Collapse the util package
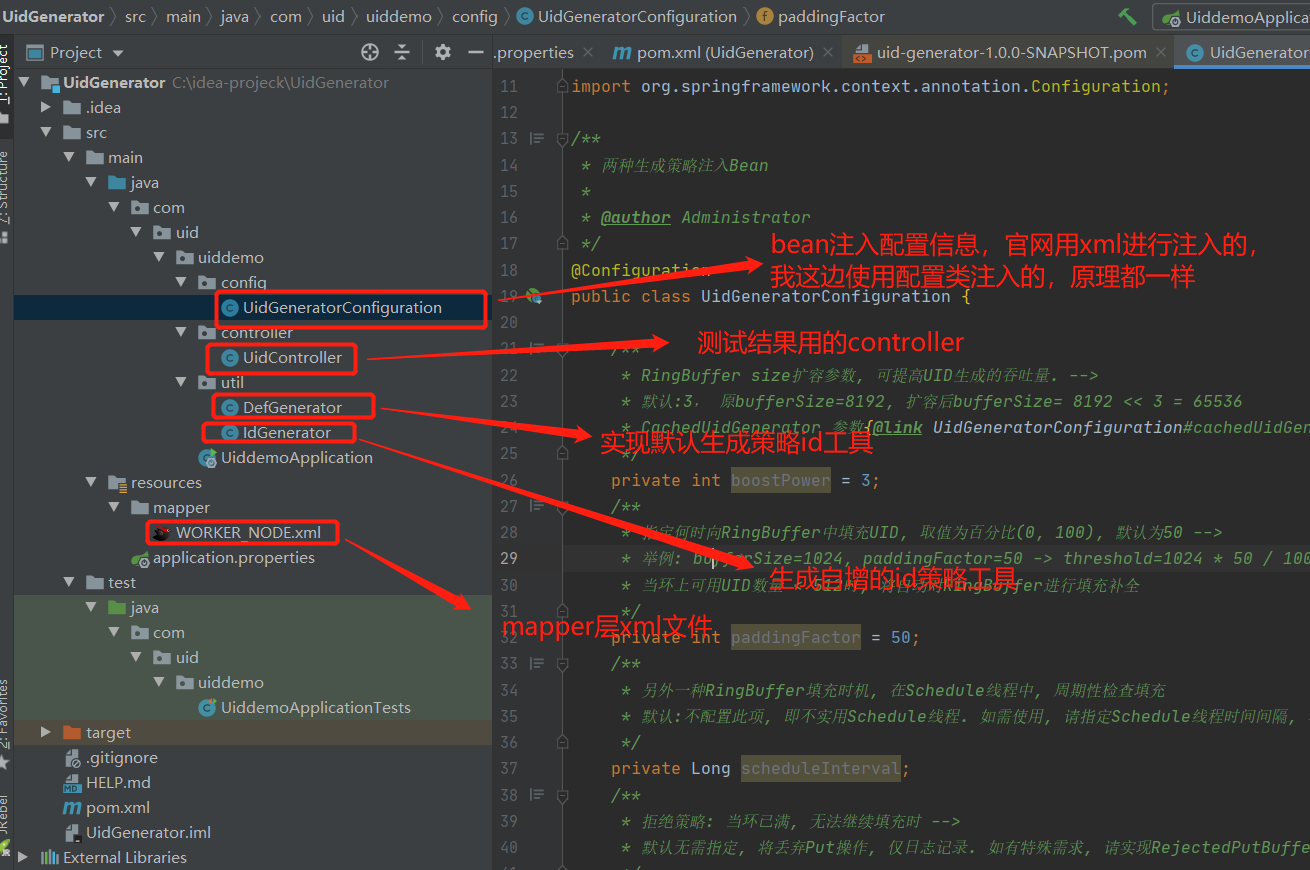1310x870 pixels. pos(181,382)
